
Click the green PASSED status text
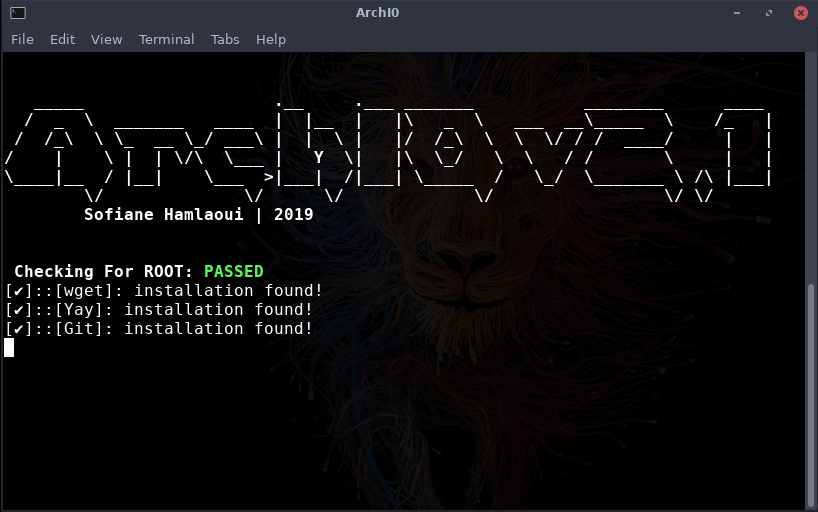point(234,271)
